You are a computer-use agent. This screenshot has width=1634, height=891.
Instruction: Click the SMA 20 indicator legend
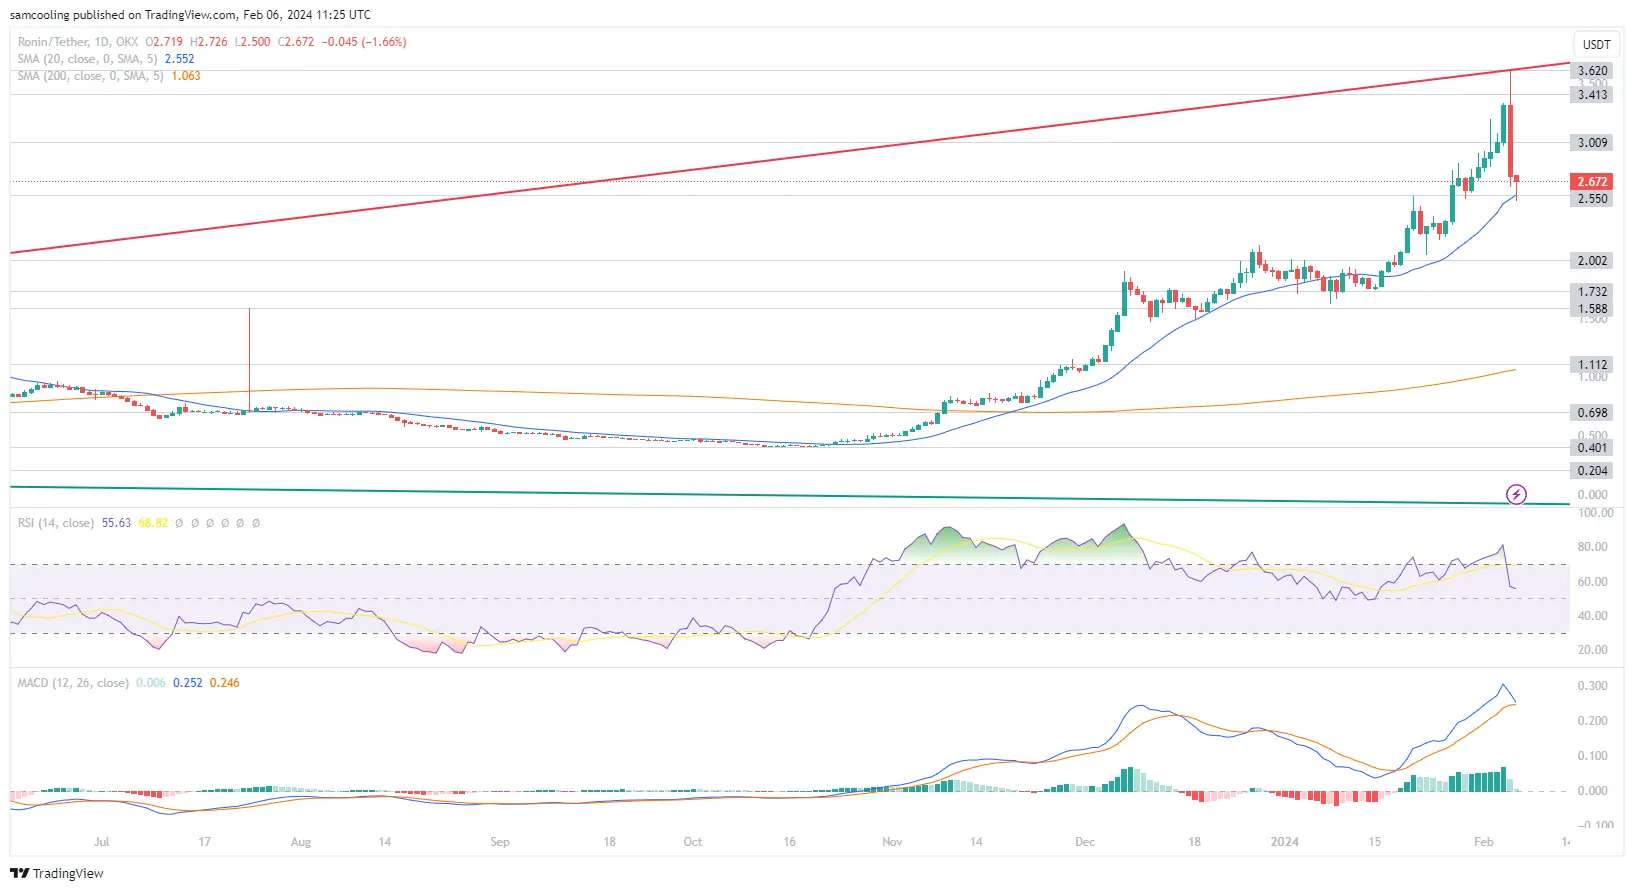click(88, 59)
